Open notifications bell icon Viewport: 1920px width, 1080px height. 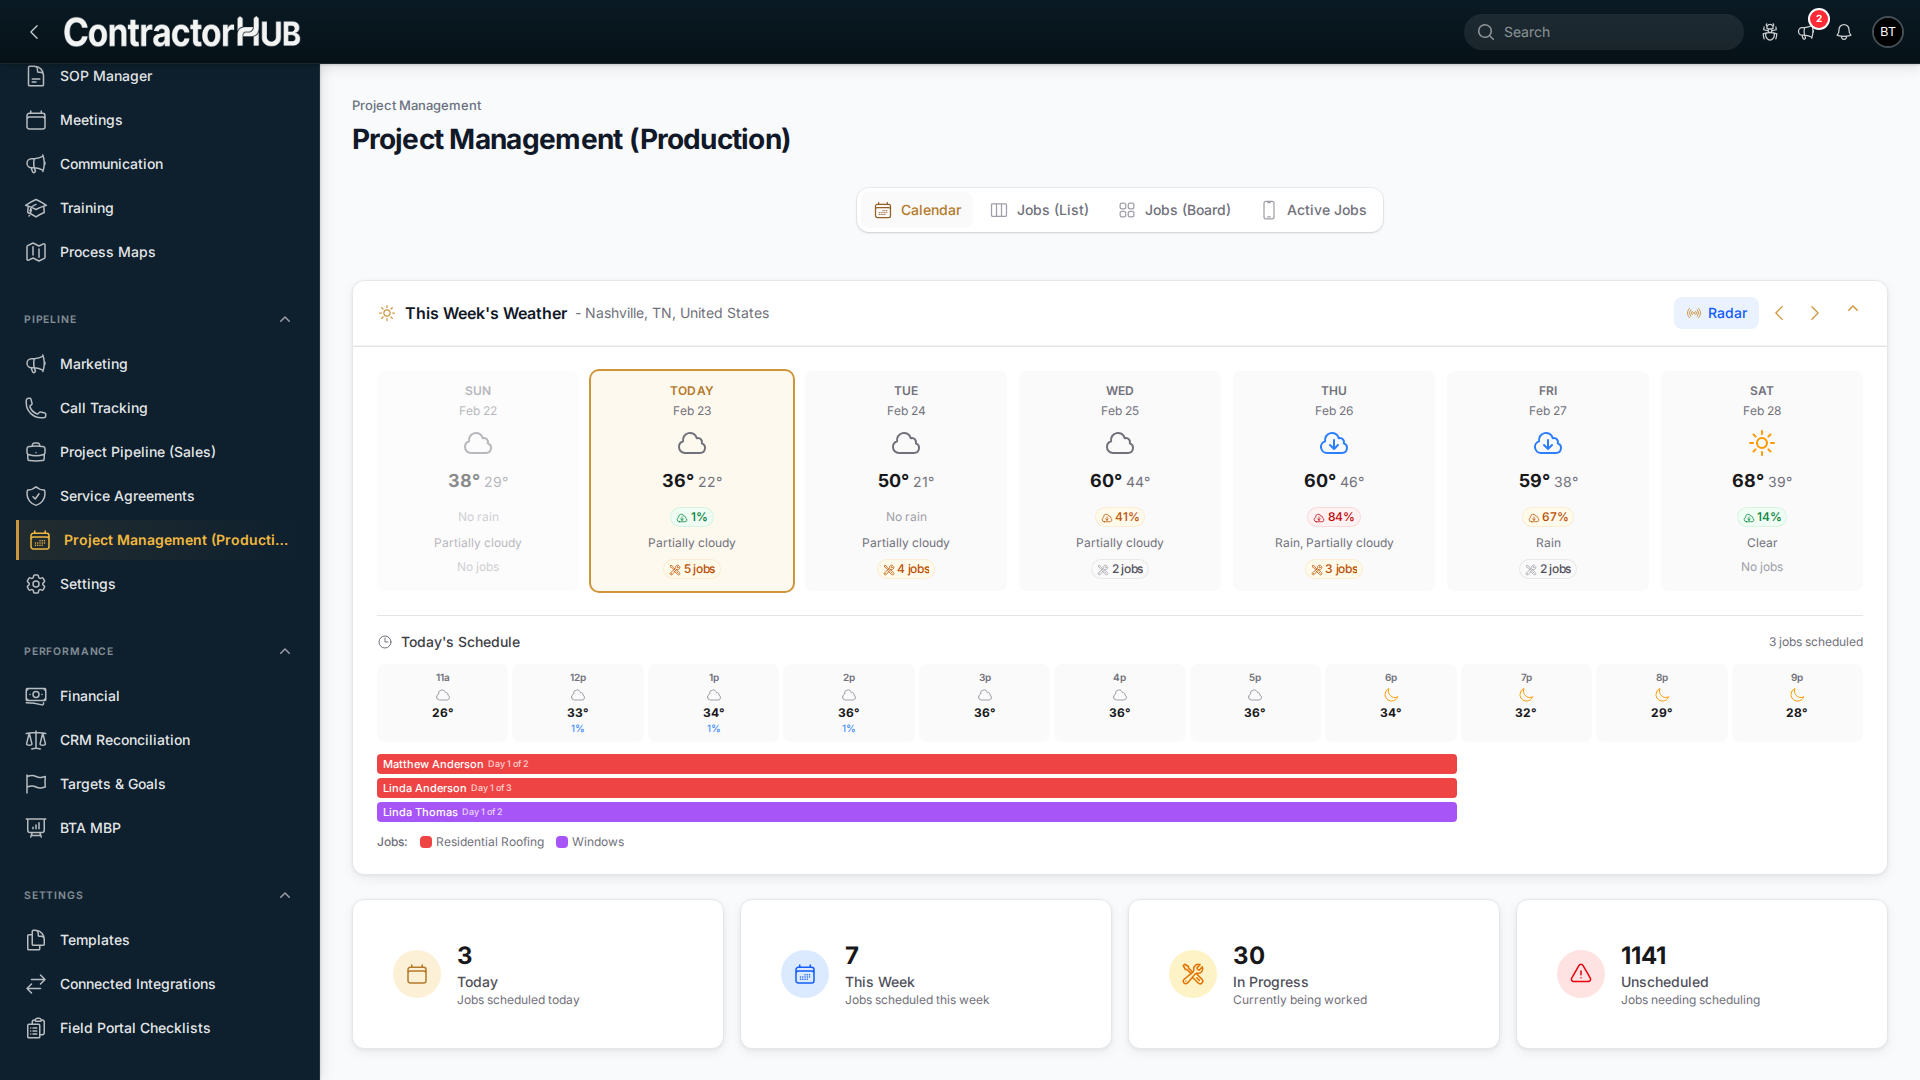(x=1844, y=32)
